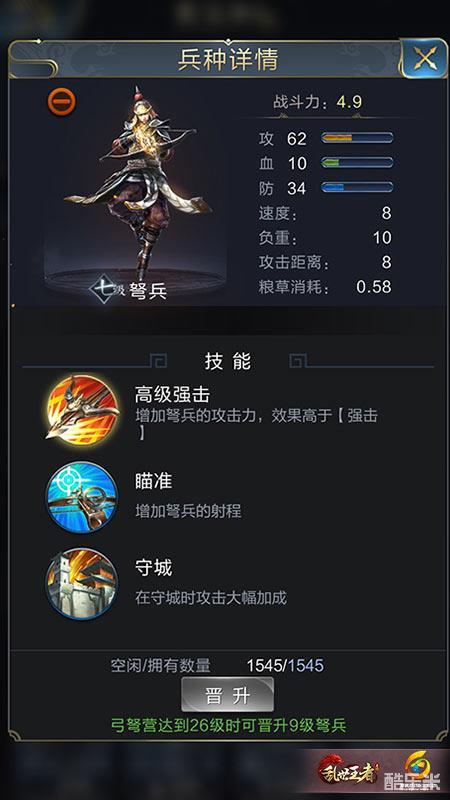Screen dimensions: 450x800
Task: Click the 七级 level diamond badge
Action: point(104,290)
